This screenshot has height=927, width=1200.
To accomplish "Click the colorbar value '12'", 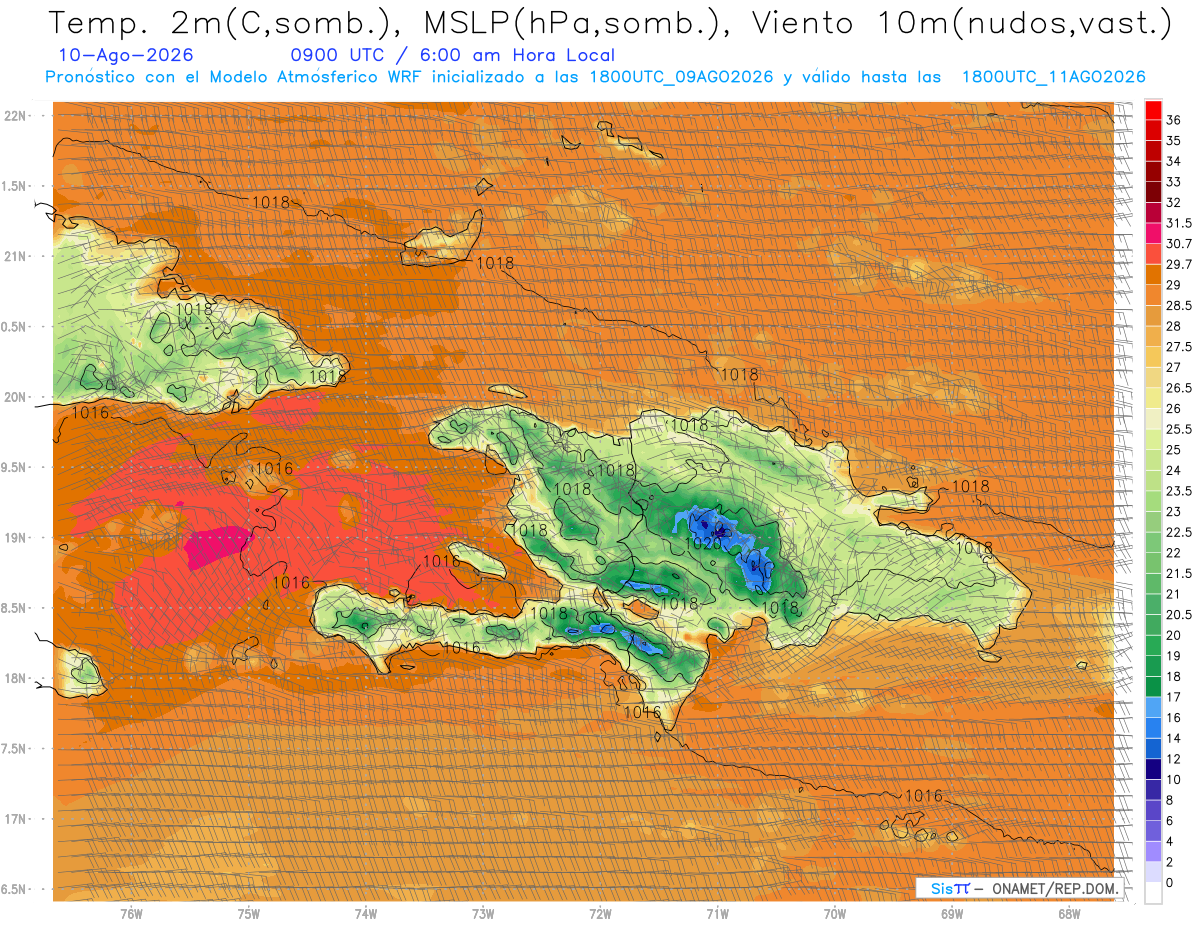I will (x=1174, y=759).
